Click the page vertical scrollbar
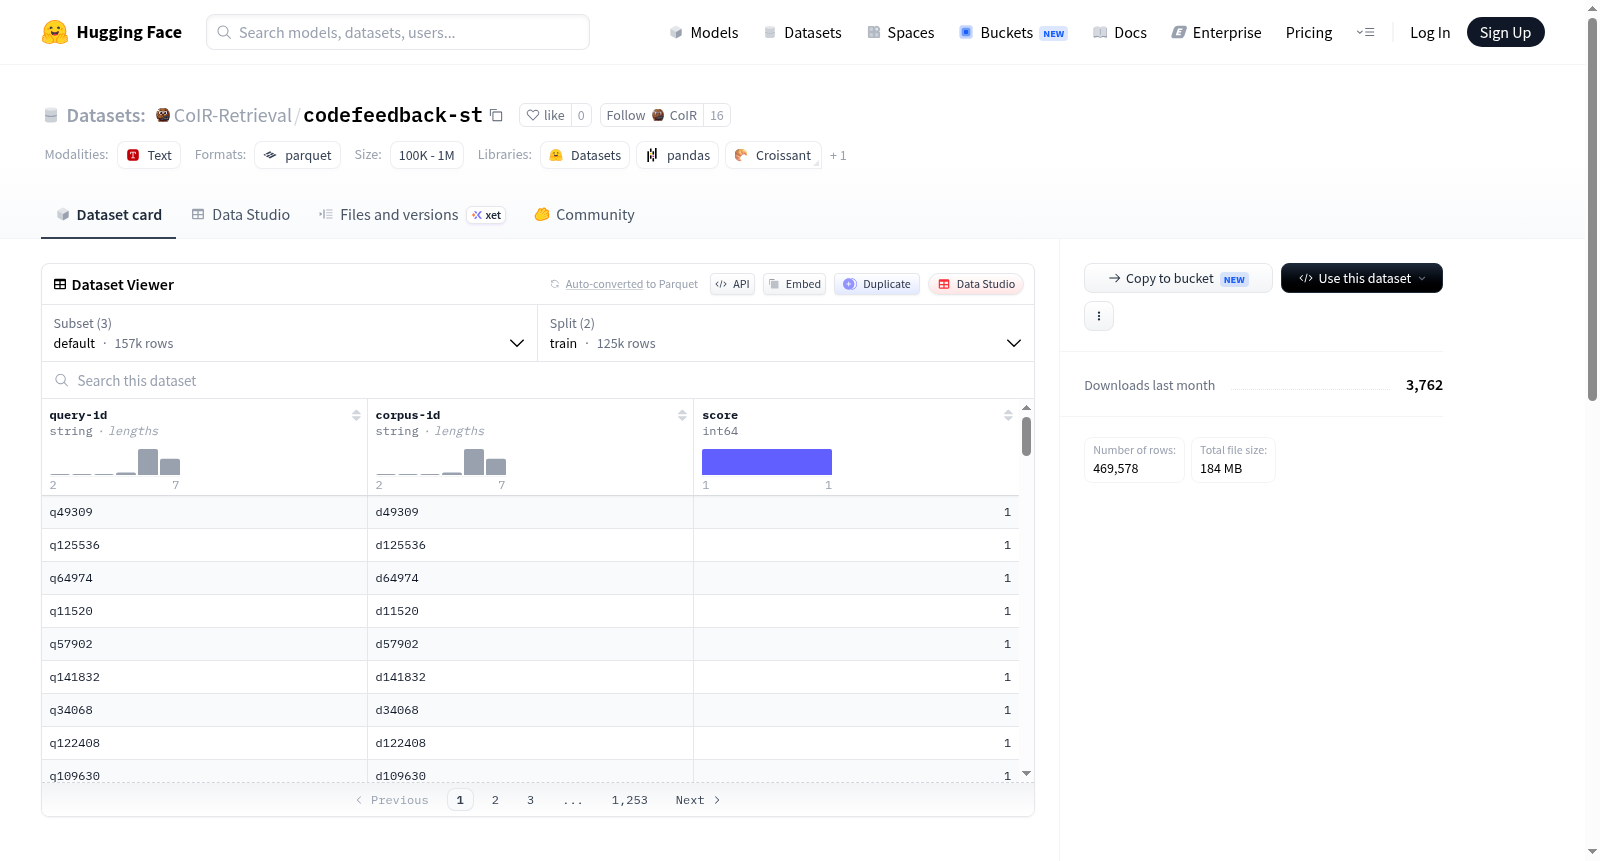This screenshot has width=1600, height=861. coord(1593,209)
